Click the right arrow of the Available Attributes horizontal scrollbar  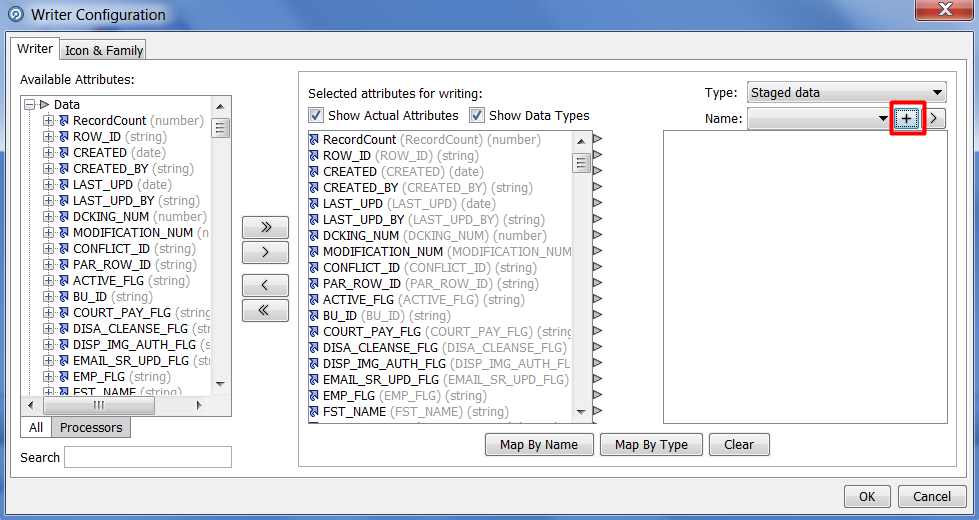pos(199,406)
